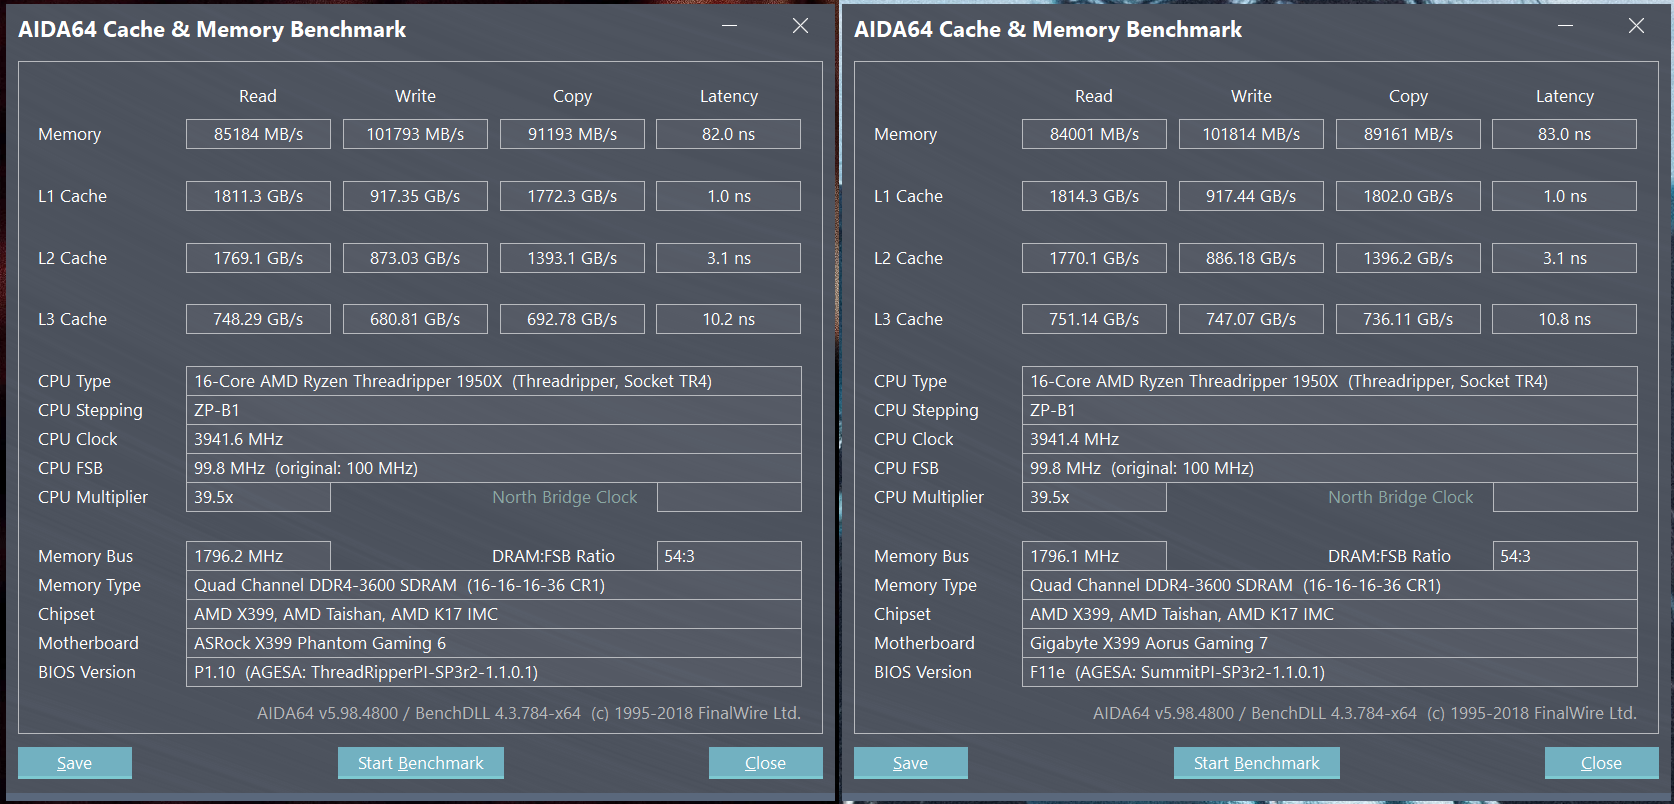Click the Close button in right AIDA64 window
The height and width of the screenshot is (804, 1674).
click(x=1602, y=763)
